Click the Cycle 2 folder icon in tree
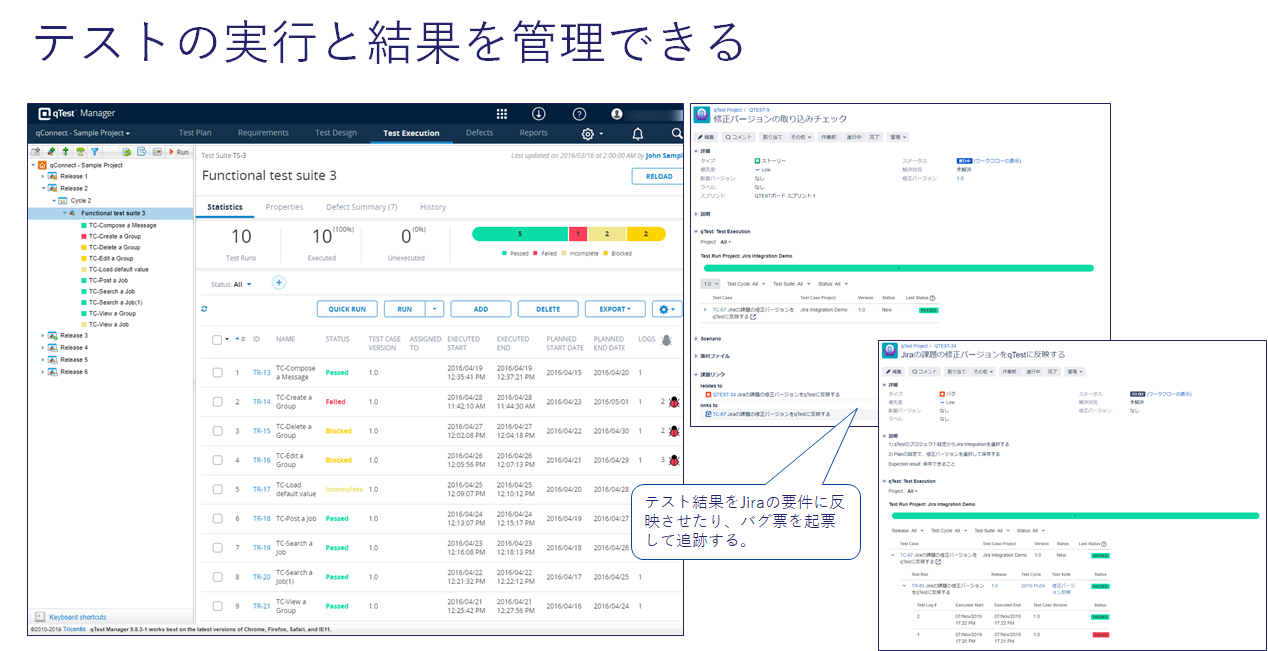This screenshot has width=1268, height=651. (63, 200)
